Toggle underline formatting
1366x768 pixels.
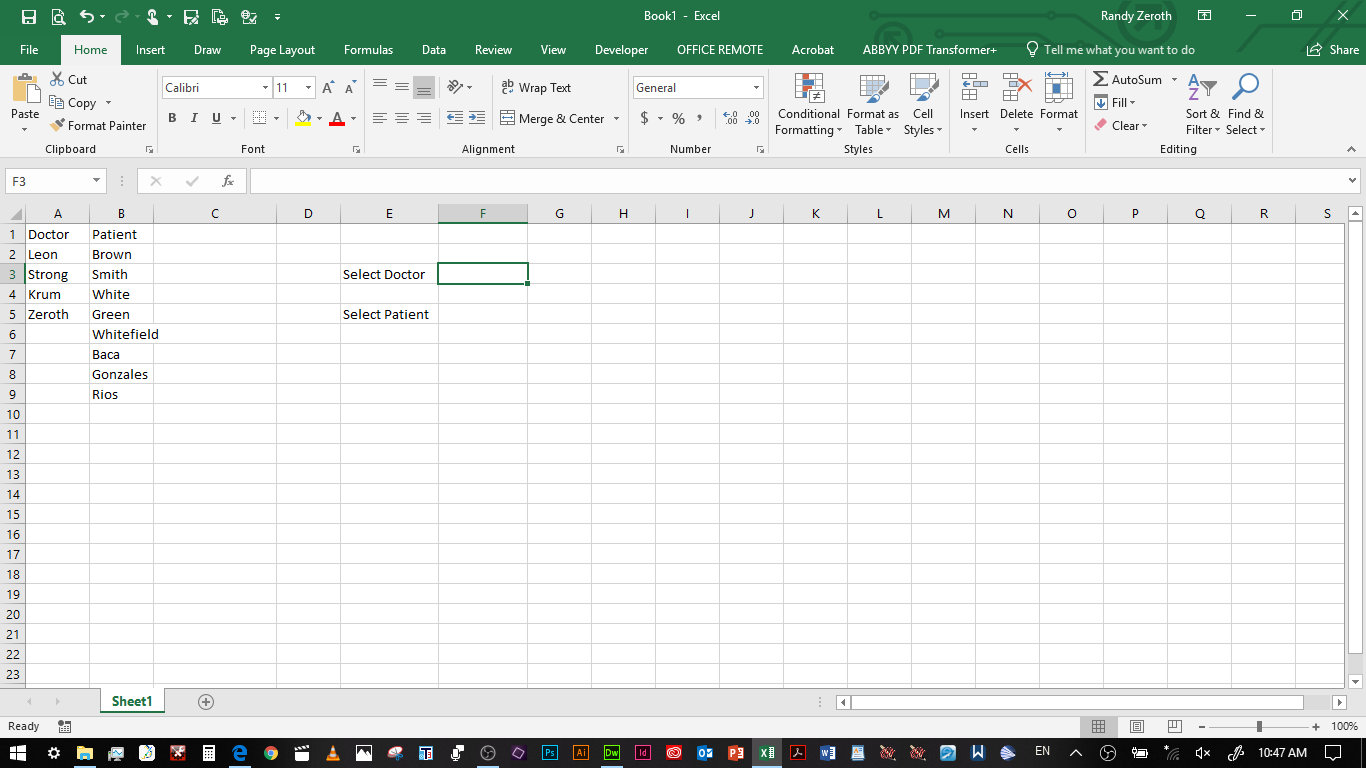[x=214, y=118]
